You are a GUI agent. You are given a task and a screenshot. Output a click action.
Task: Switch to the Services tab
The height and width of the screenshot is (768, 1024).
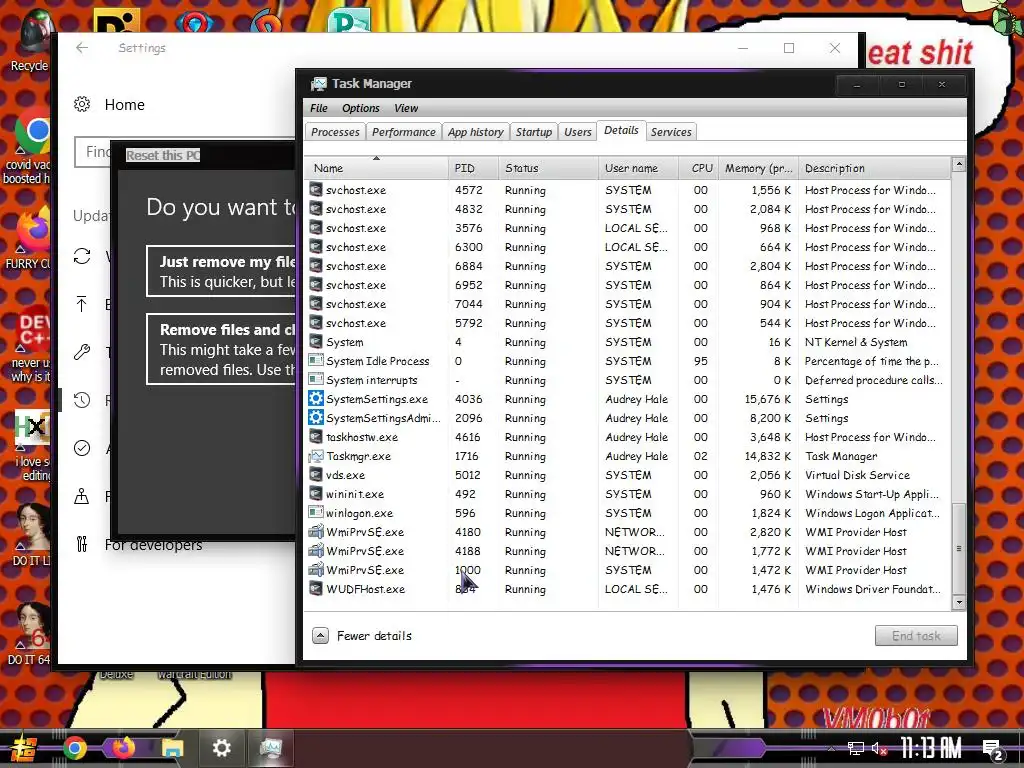[671, 132]
